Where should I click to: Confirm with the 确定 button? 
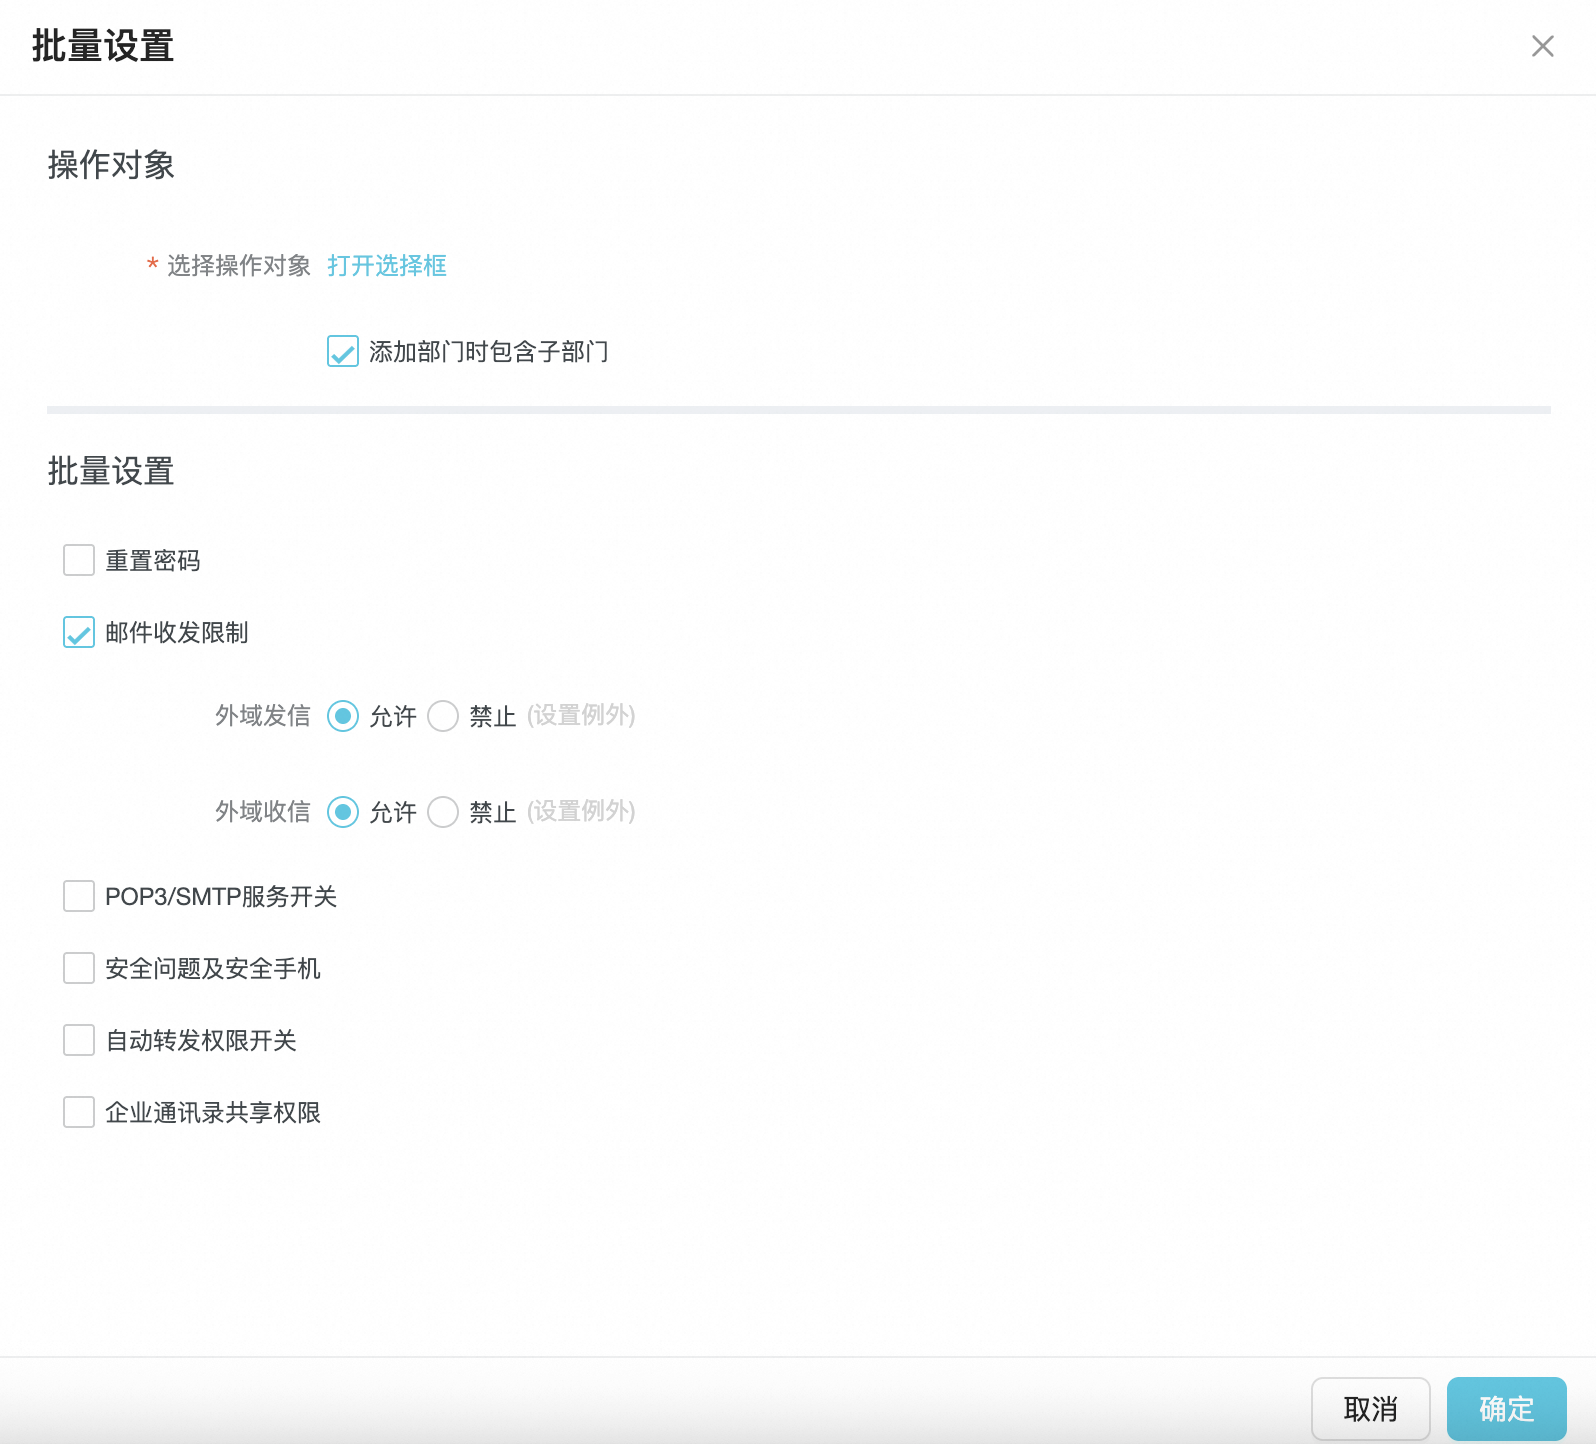pos(1506,1409)
